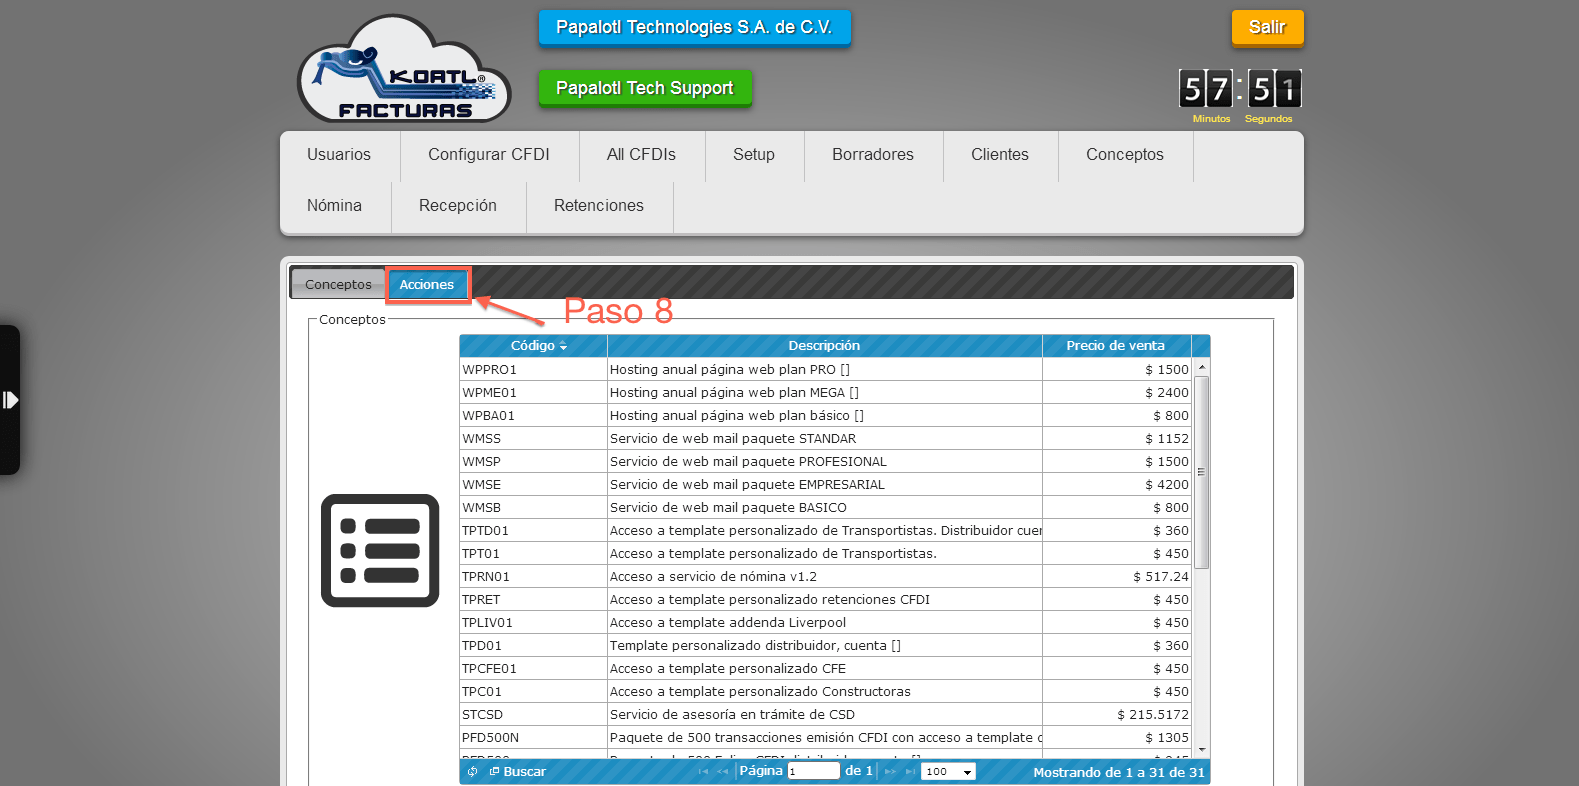The image size is (1579, 786).
Task: Click description 'Servicio de asesoría en trámite de CSD'
Action: pos(732,714)
